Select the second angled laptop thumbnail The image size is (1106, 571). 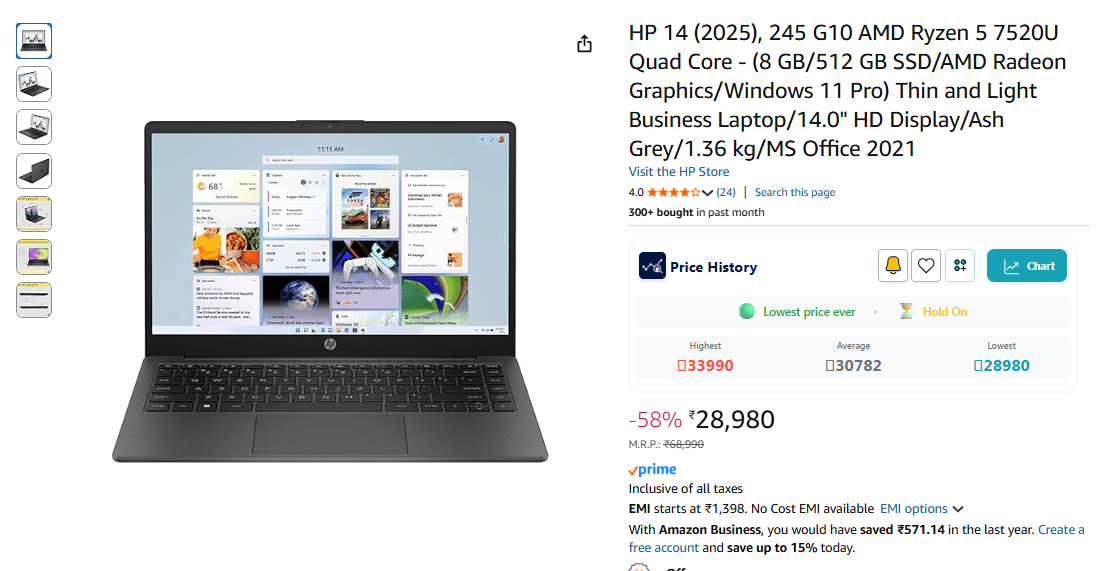point(34,84)
